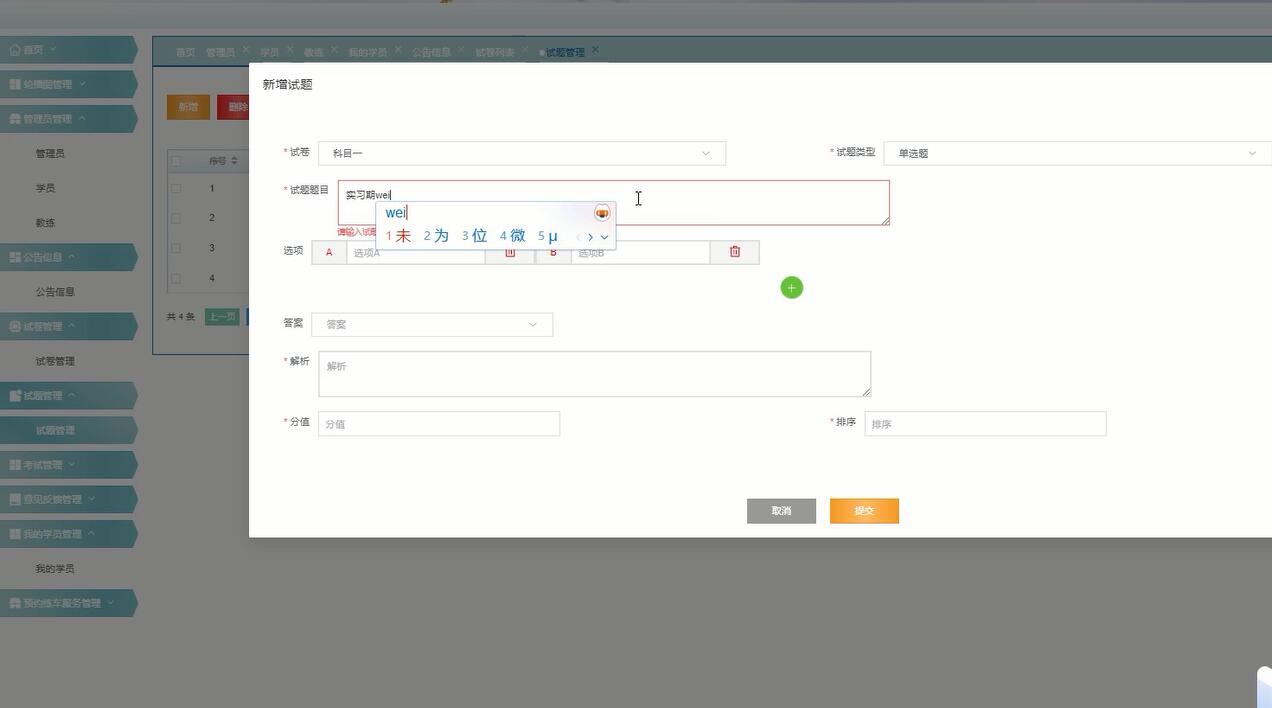
Task: Click the home icon in sidebar 首页
Action: click(x=15, y=50)
